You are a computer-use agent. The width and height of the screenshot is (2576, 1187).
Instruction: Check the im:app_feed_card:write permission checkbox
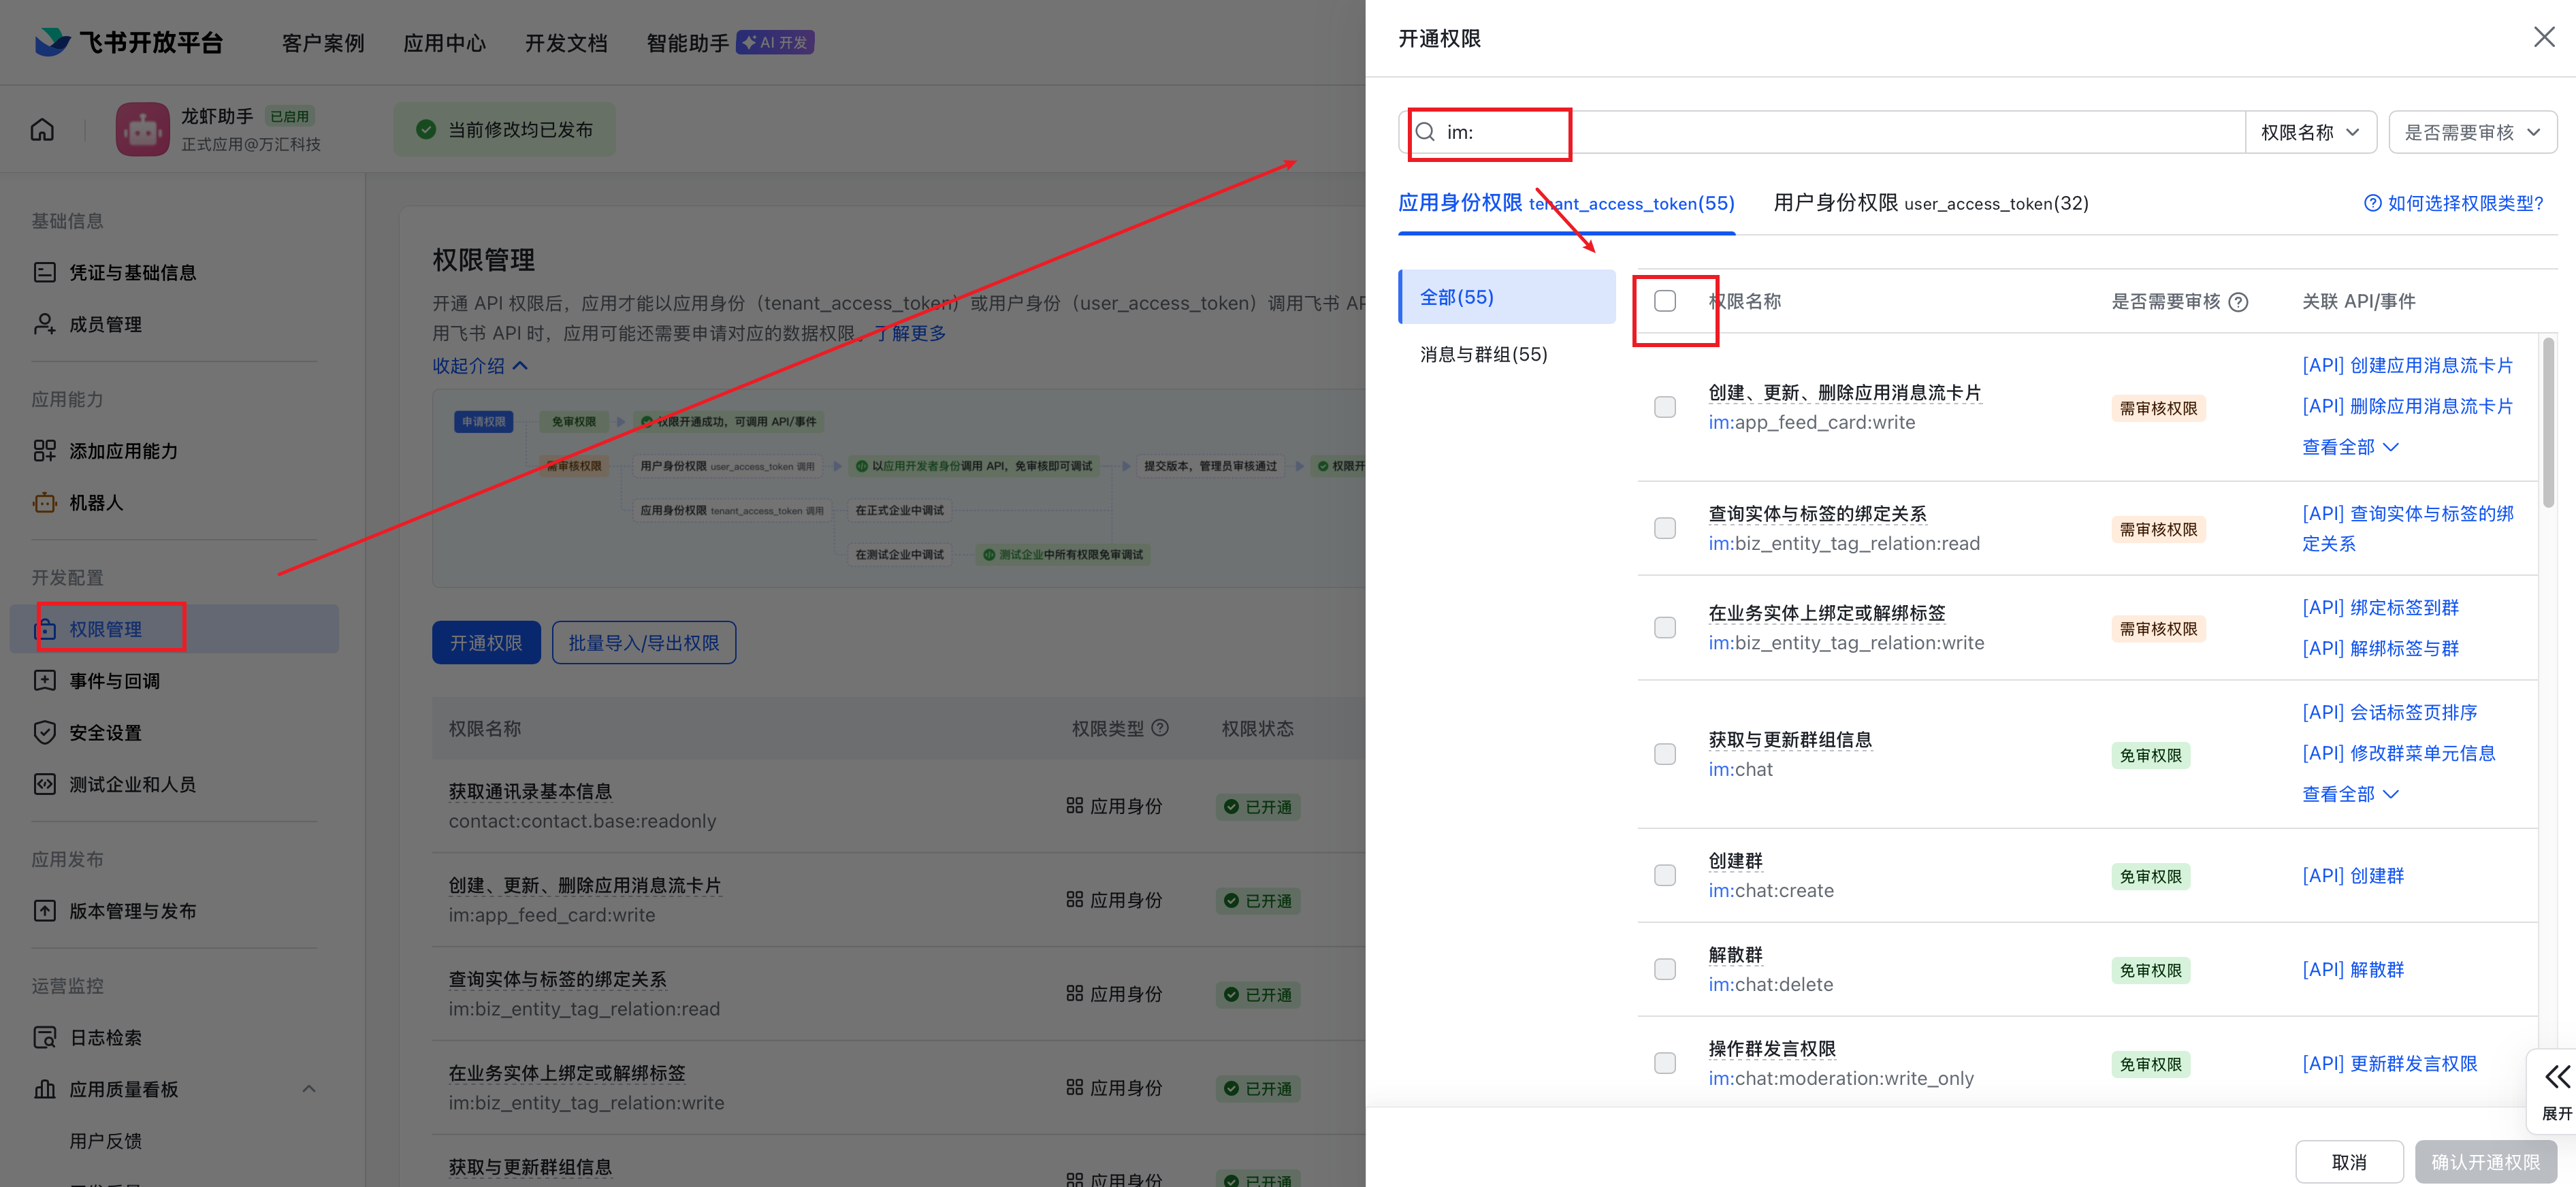(1665, 407)
